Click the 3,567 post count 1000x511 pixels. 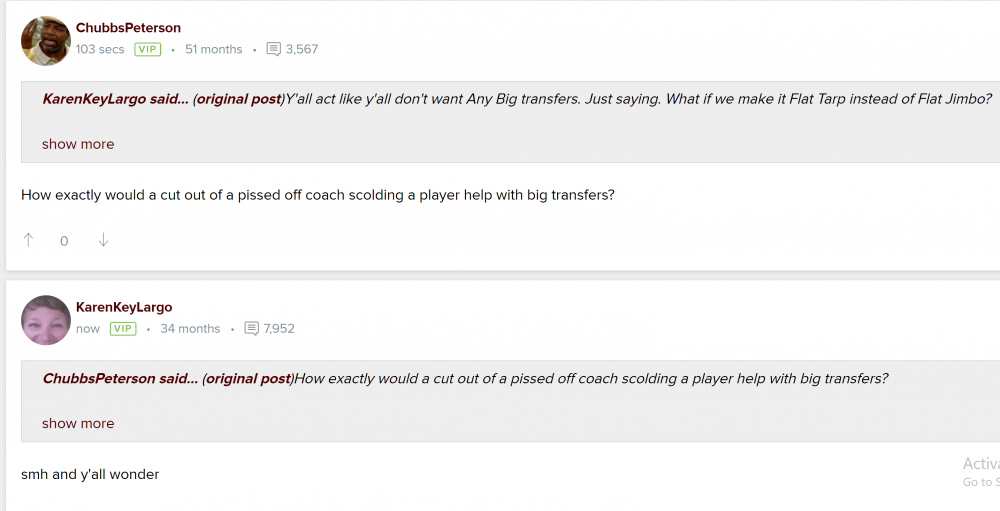(302, 49)
